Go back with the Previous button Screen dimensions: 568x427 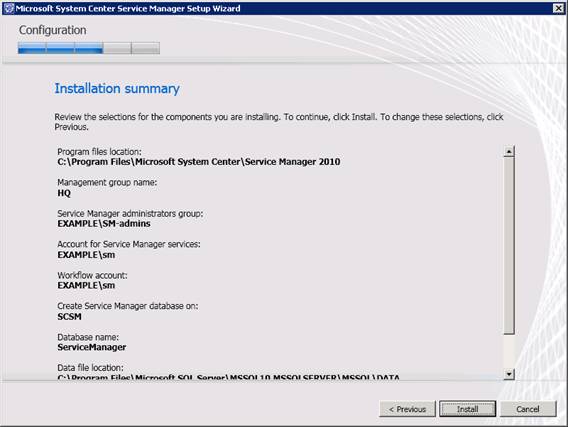point(407,409)
